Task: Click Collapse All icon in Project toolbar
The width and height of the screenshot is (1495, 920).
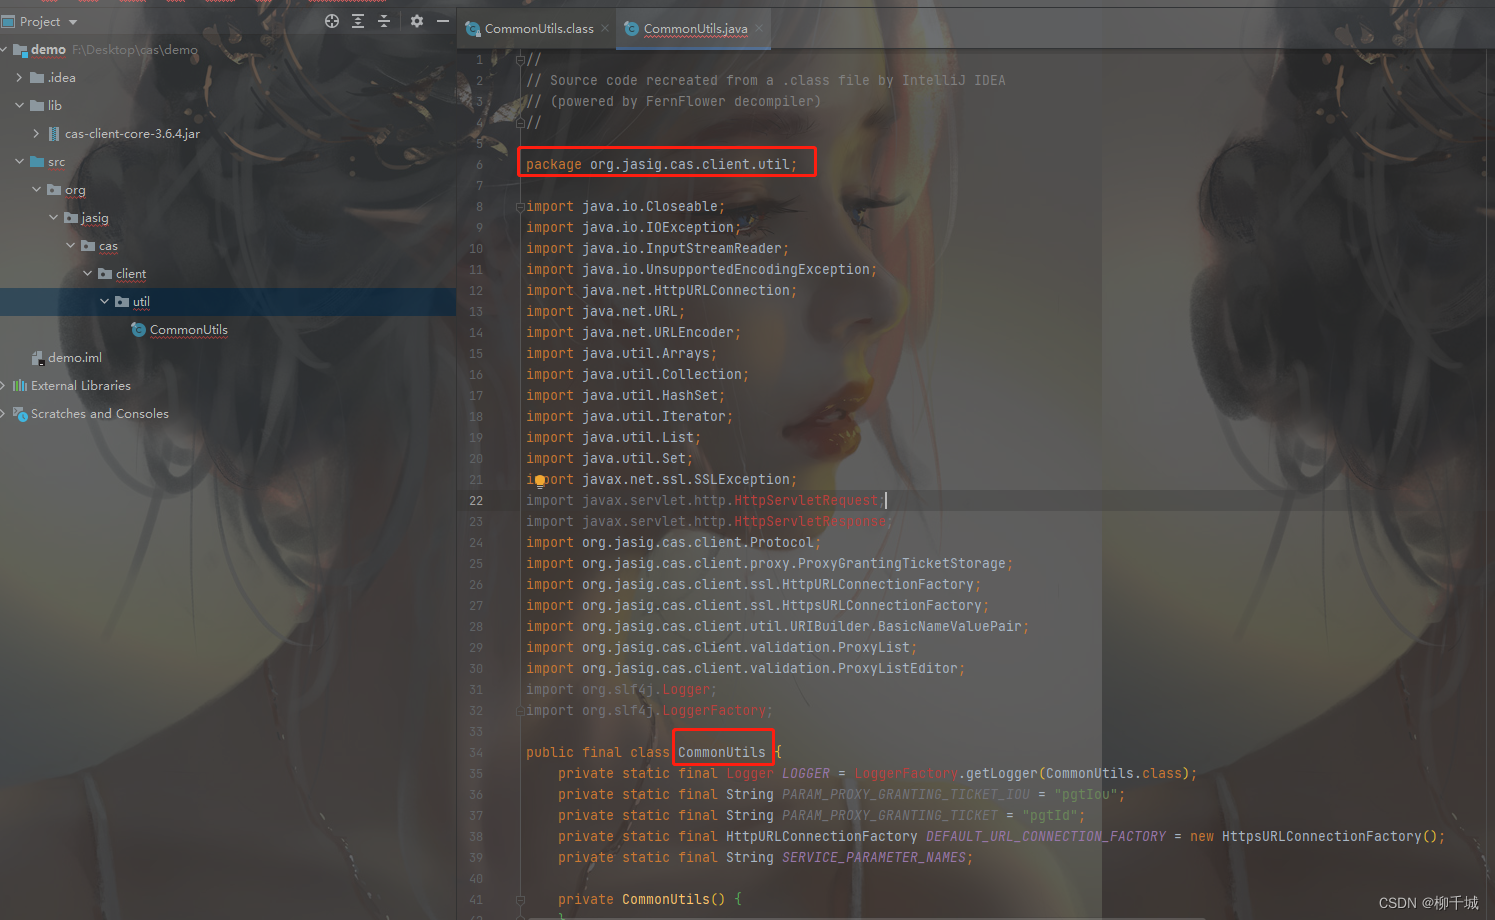Action: click(384, 21)
